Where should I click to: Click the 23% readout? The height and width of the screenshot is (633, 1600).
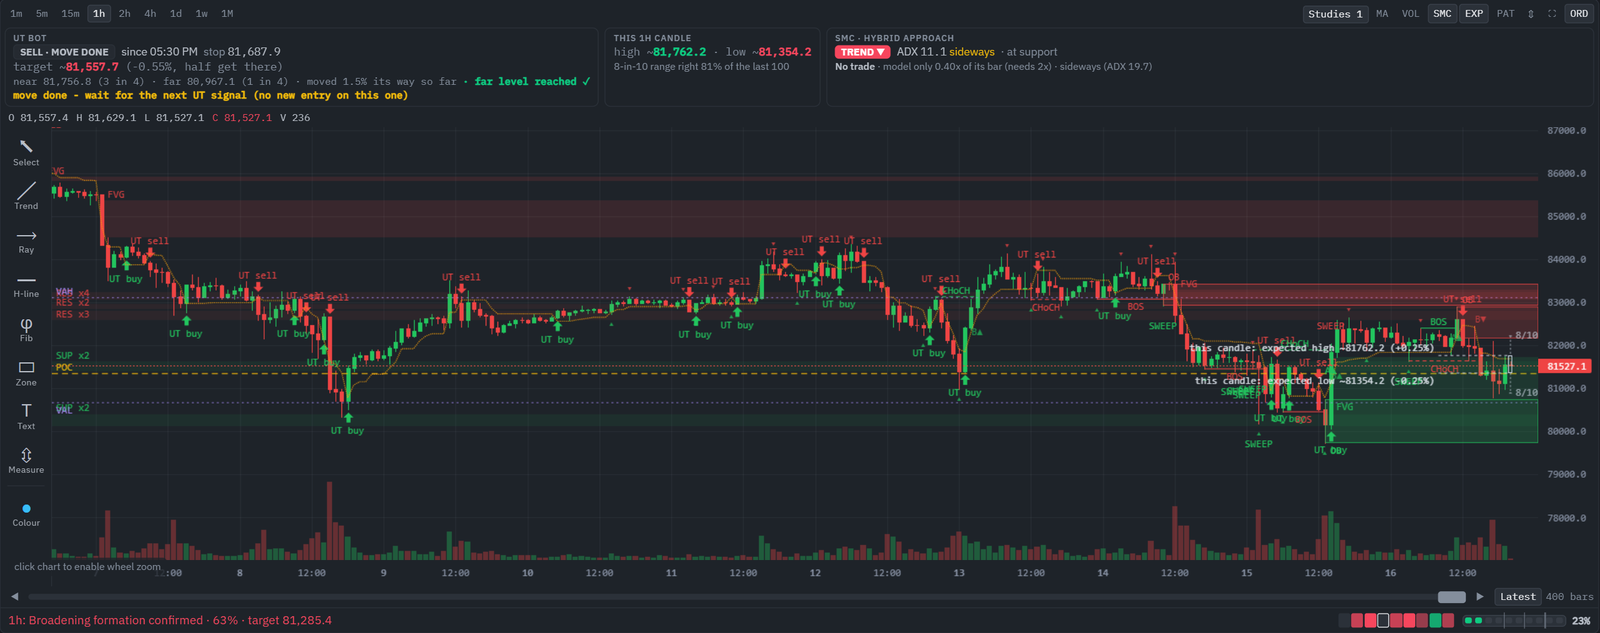[1581, 621]
